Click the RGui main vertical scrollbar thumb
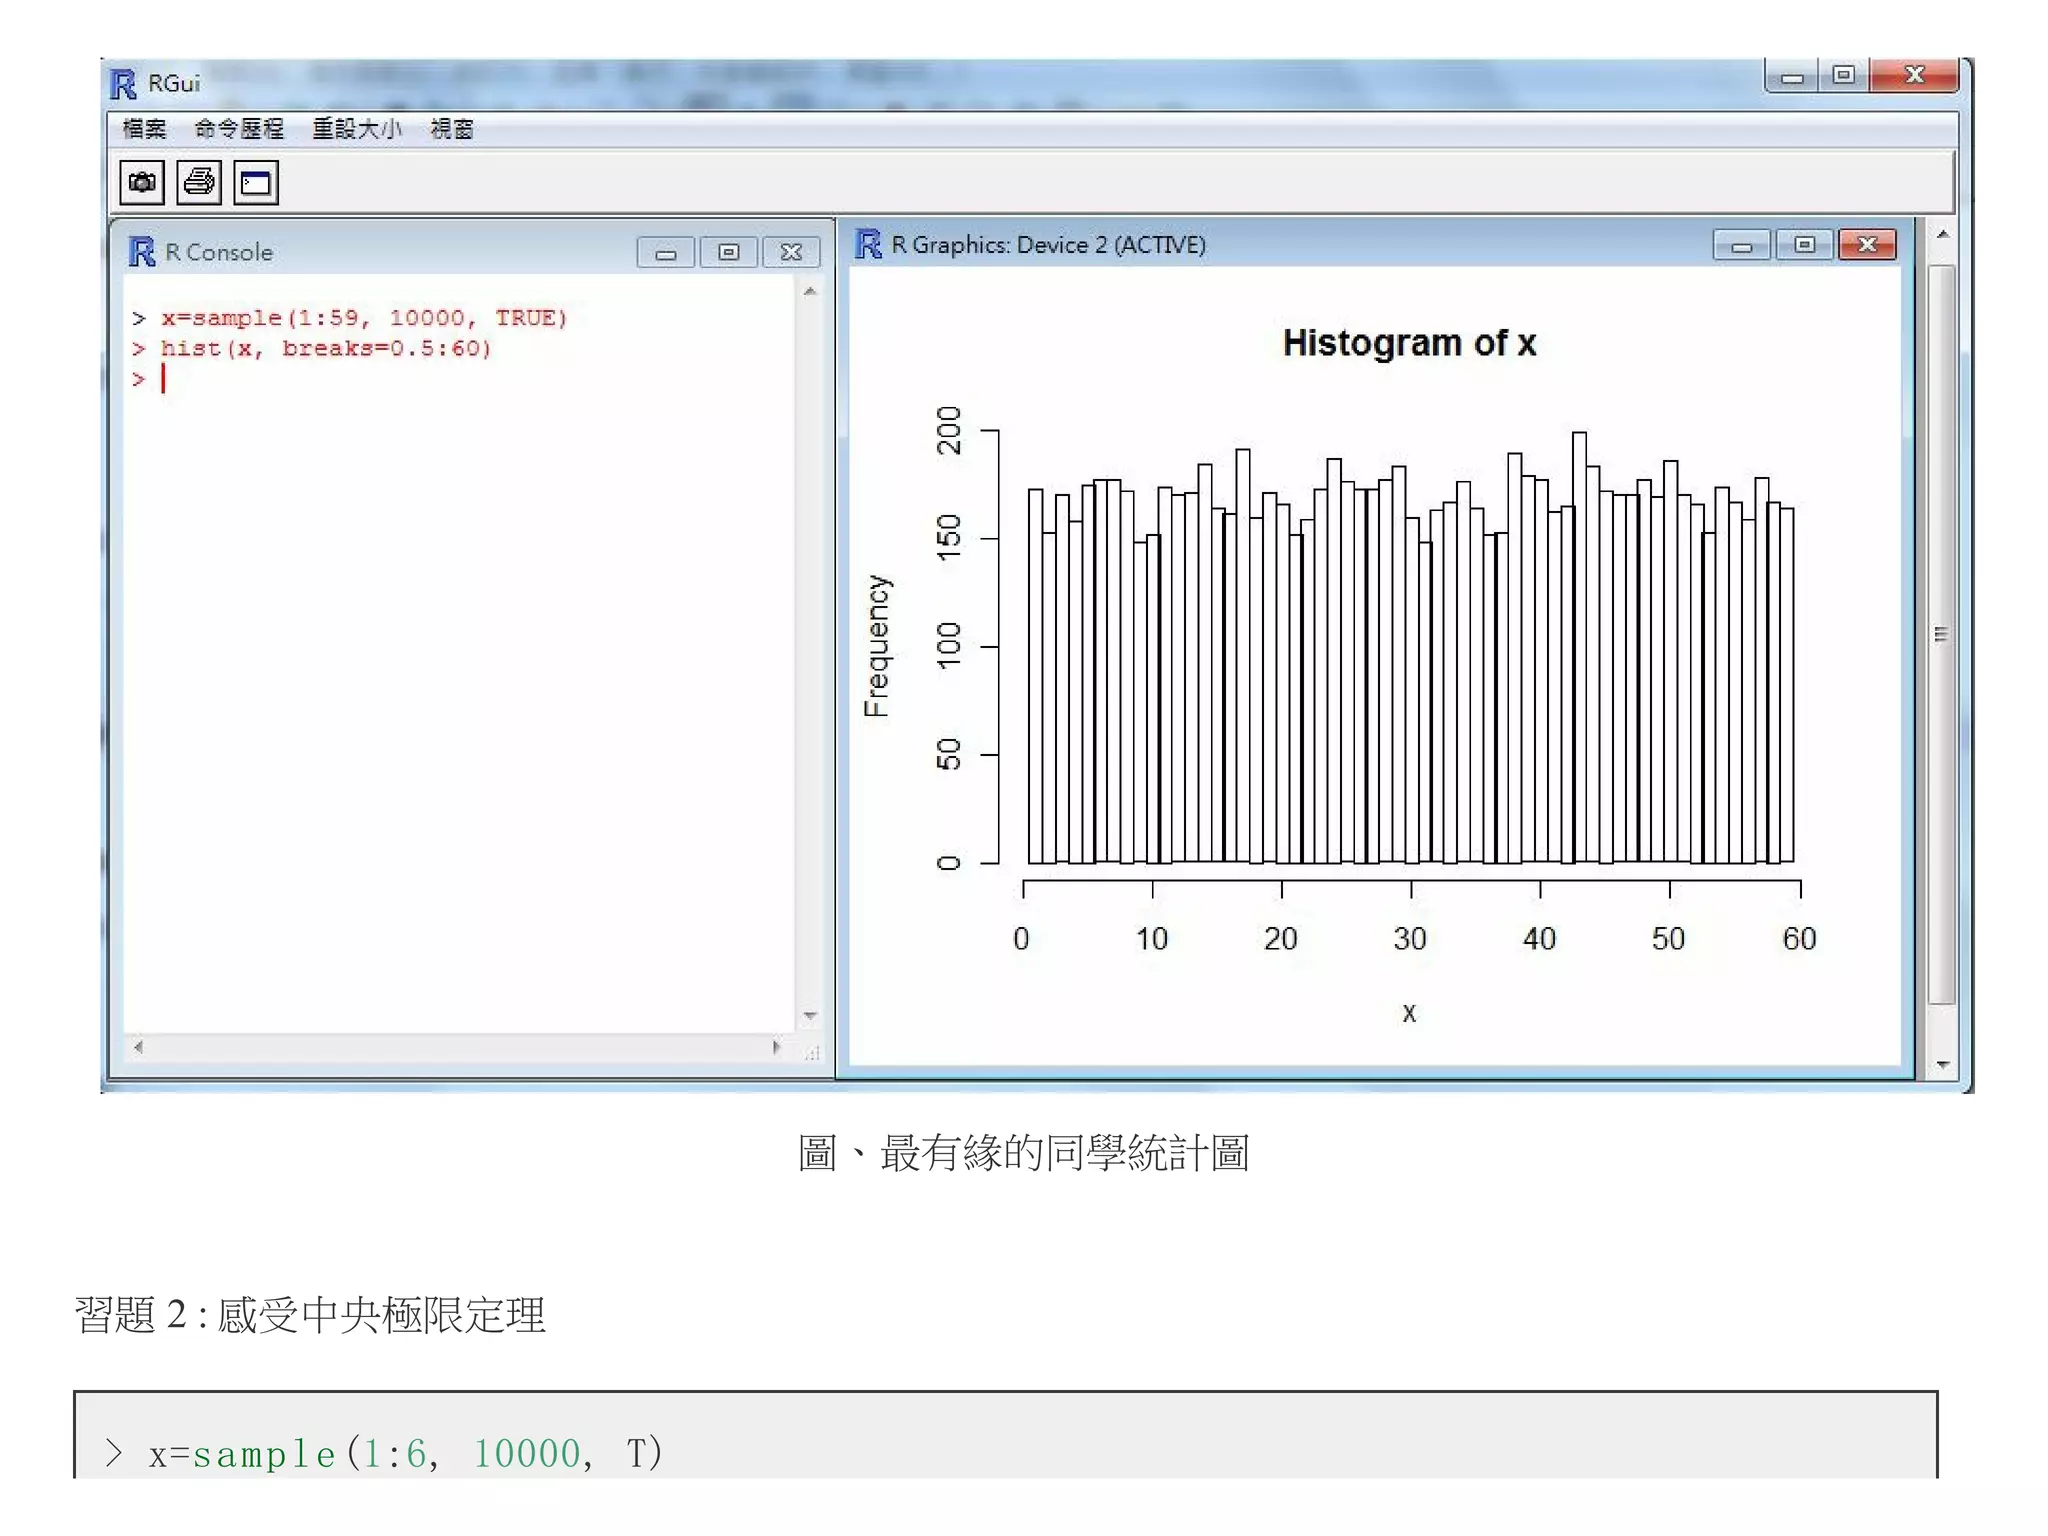 (x=1940, y=634)
